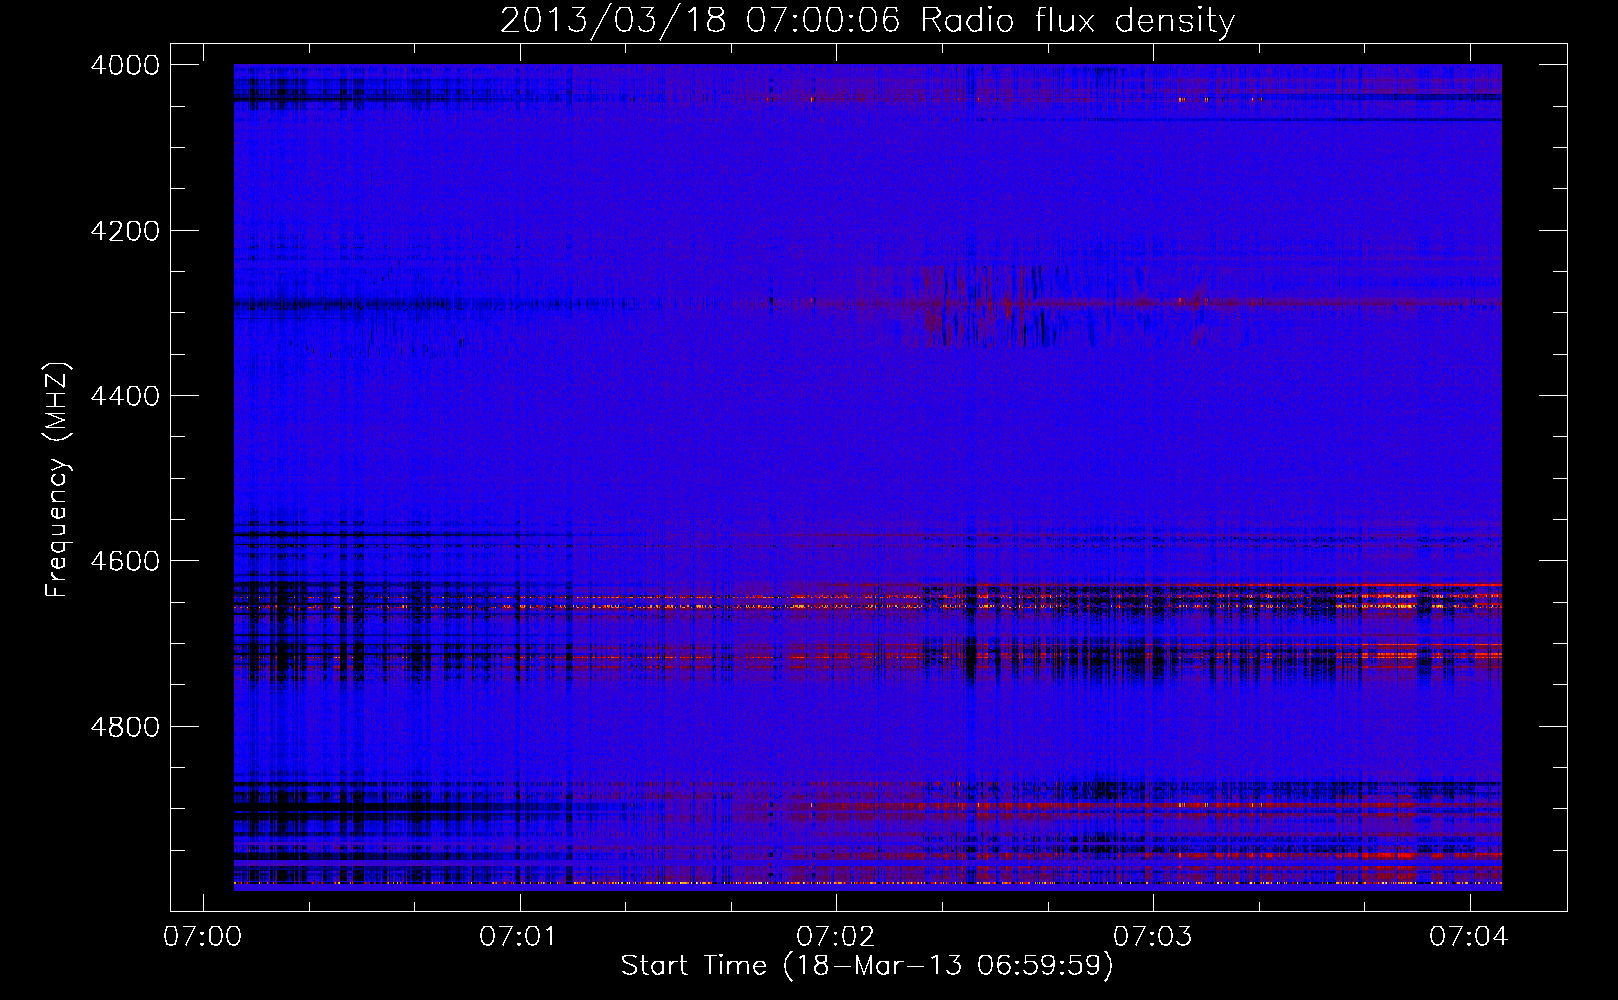Screen dimensions: 1618x1000
Task: Click the 07:03 time tick label
Action: pos(1153,937)
